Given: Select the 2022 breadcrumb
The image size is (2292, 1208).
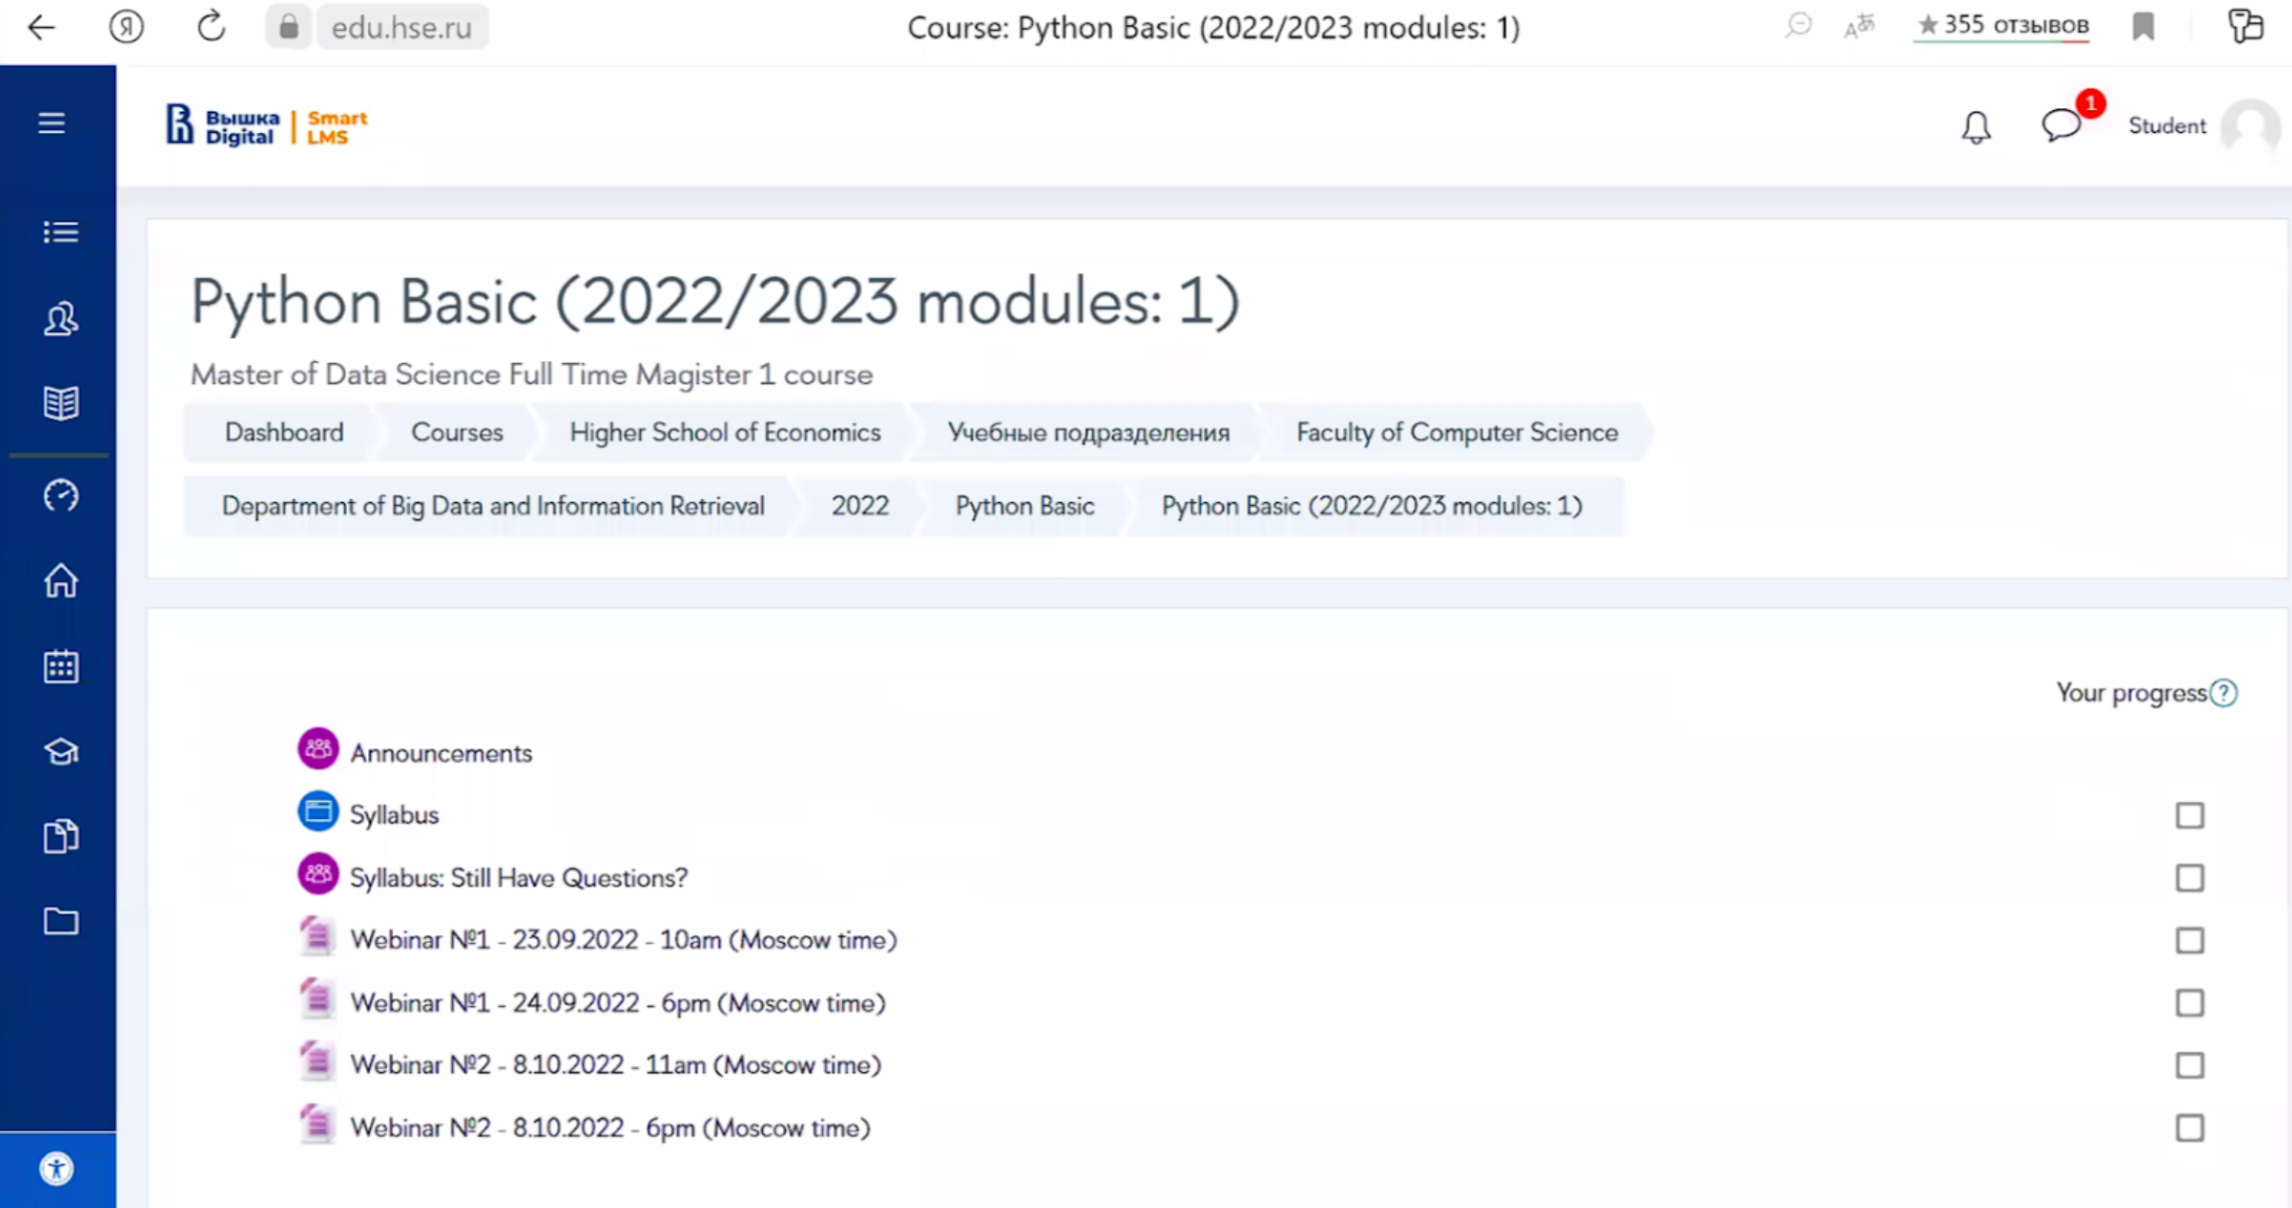Looking at the screenshot, I should point(860,506).
